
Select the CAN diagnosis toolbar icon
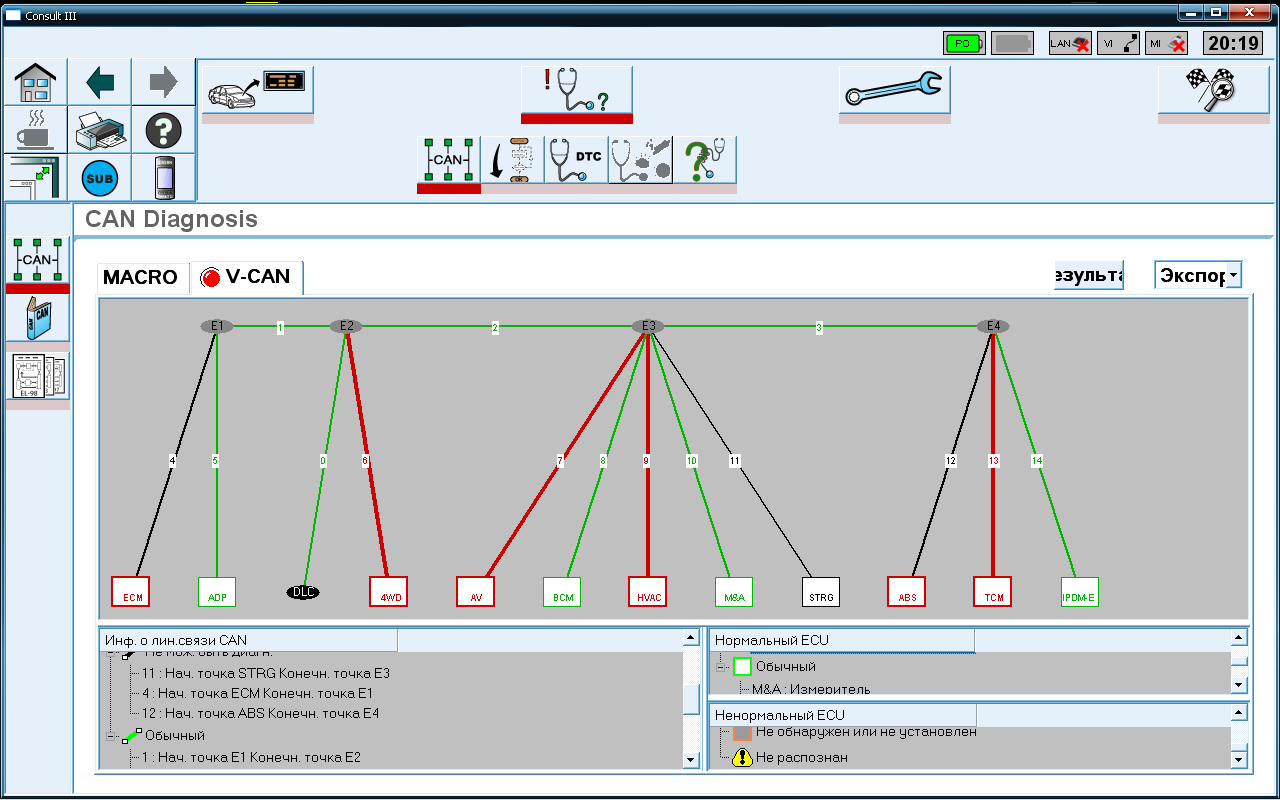tap(448, 160)
